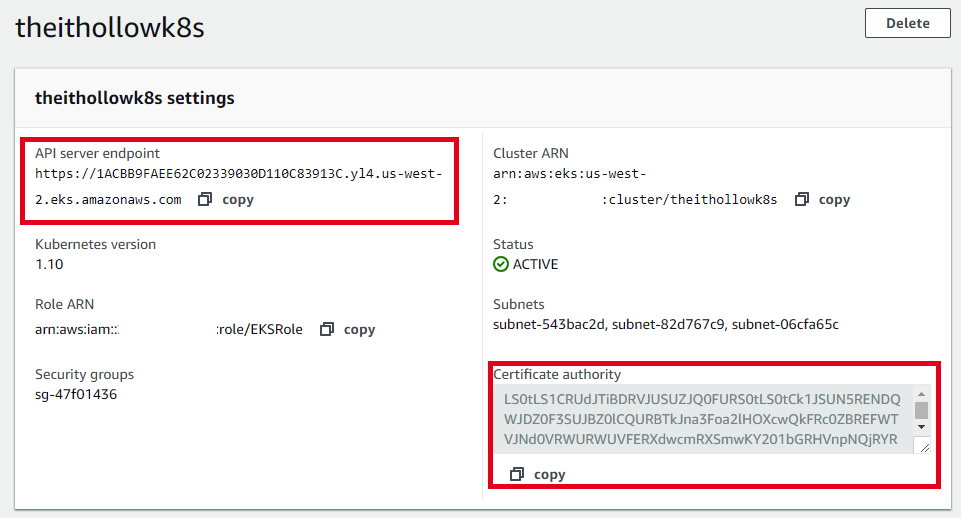
Task: Click copy icon beside the Role ARN
Action: [327, 329]
